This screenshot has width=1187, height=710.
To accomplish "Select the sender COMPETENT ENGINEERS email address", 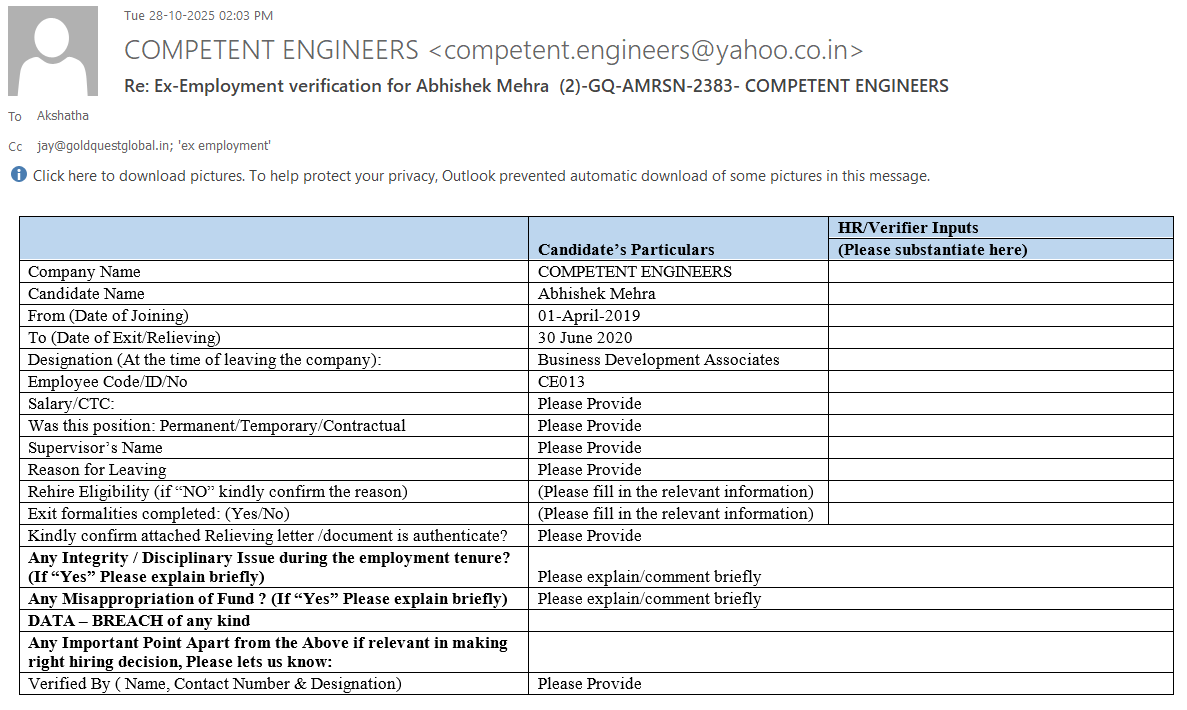I will point(646,50).
